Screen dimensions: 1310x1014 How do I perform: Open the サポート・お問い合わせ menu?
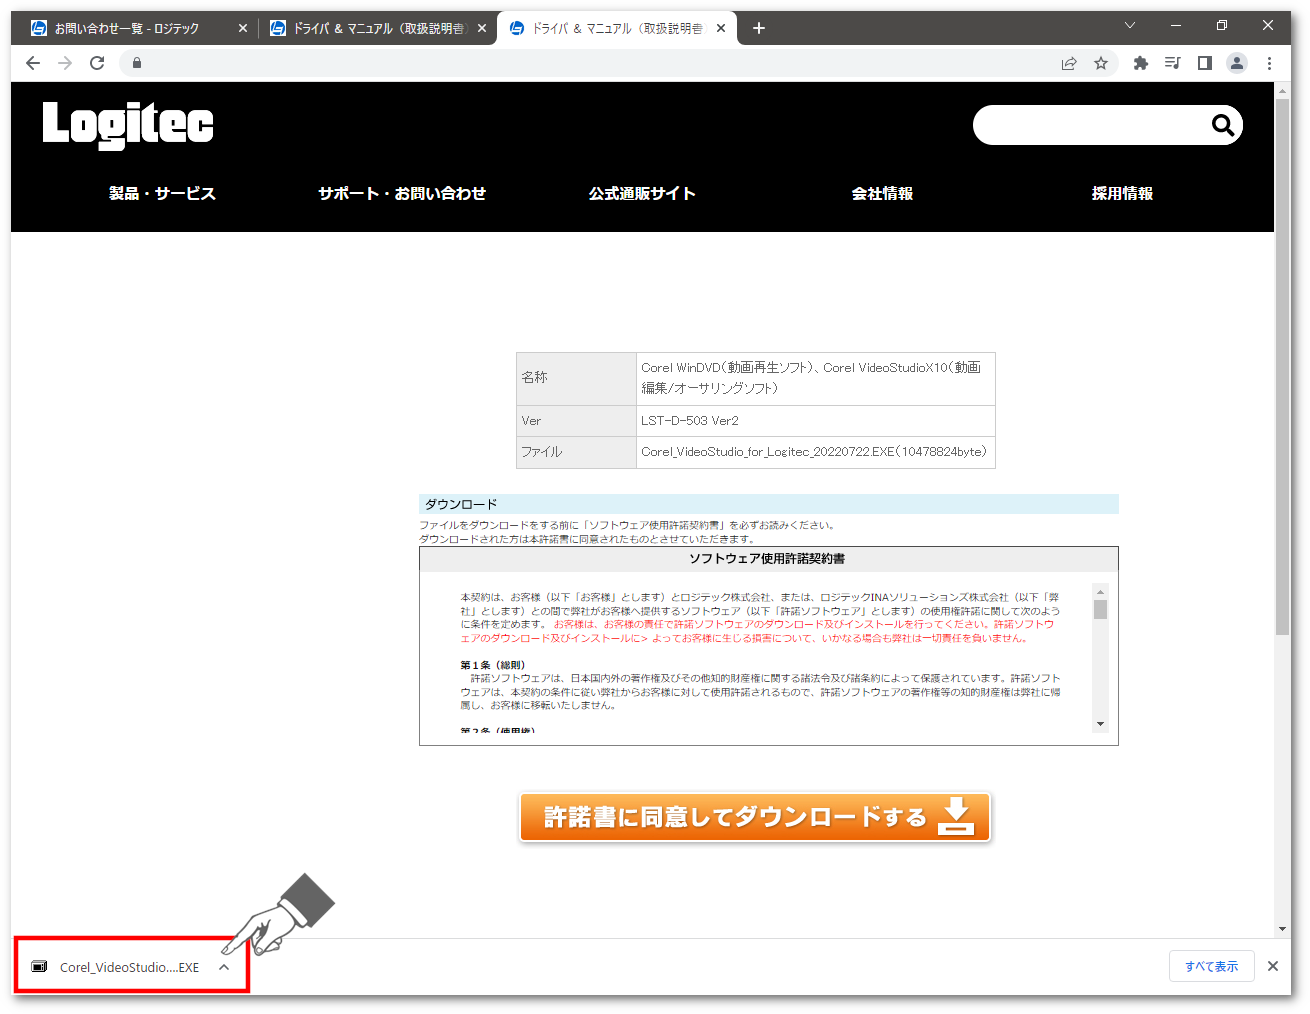tap(402, 193)
